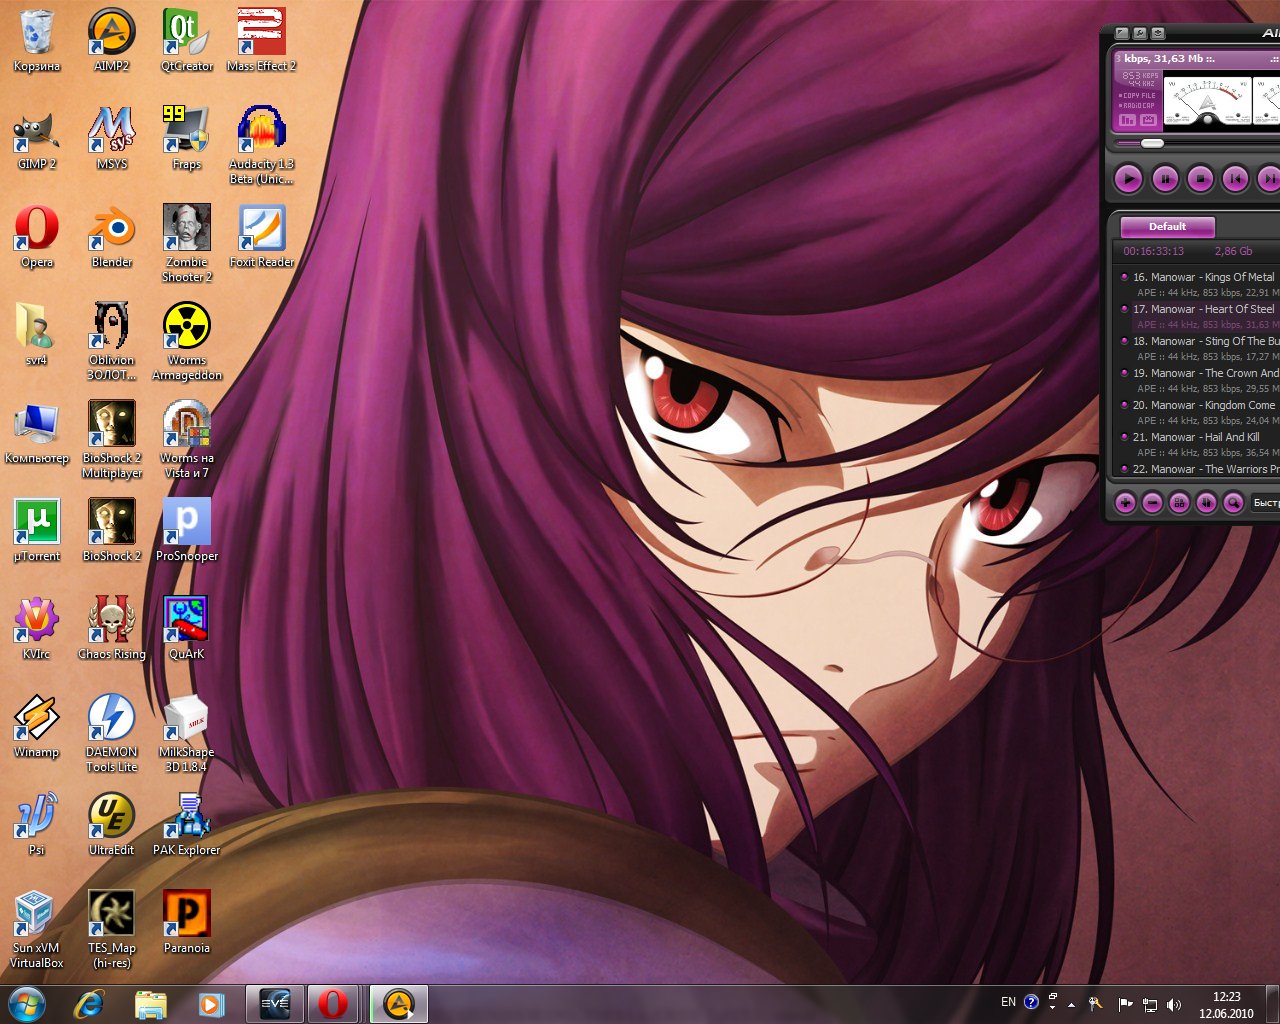Open GIMP 2 desktop shortcut
The width and height of the screenshot is (1280, 1024).
(x=37, y=138)
